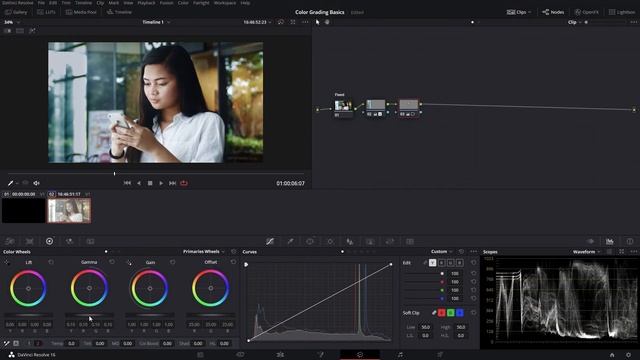Open the File menu
Image resolution: width=640 pixels, height=360 pixels.
click(x=41, y=3)
